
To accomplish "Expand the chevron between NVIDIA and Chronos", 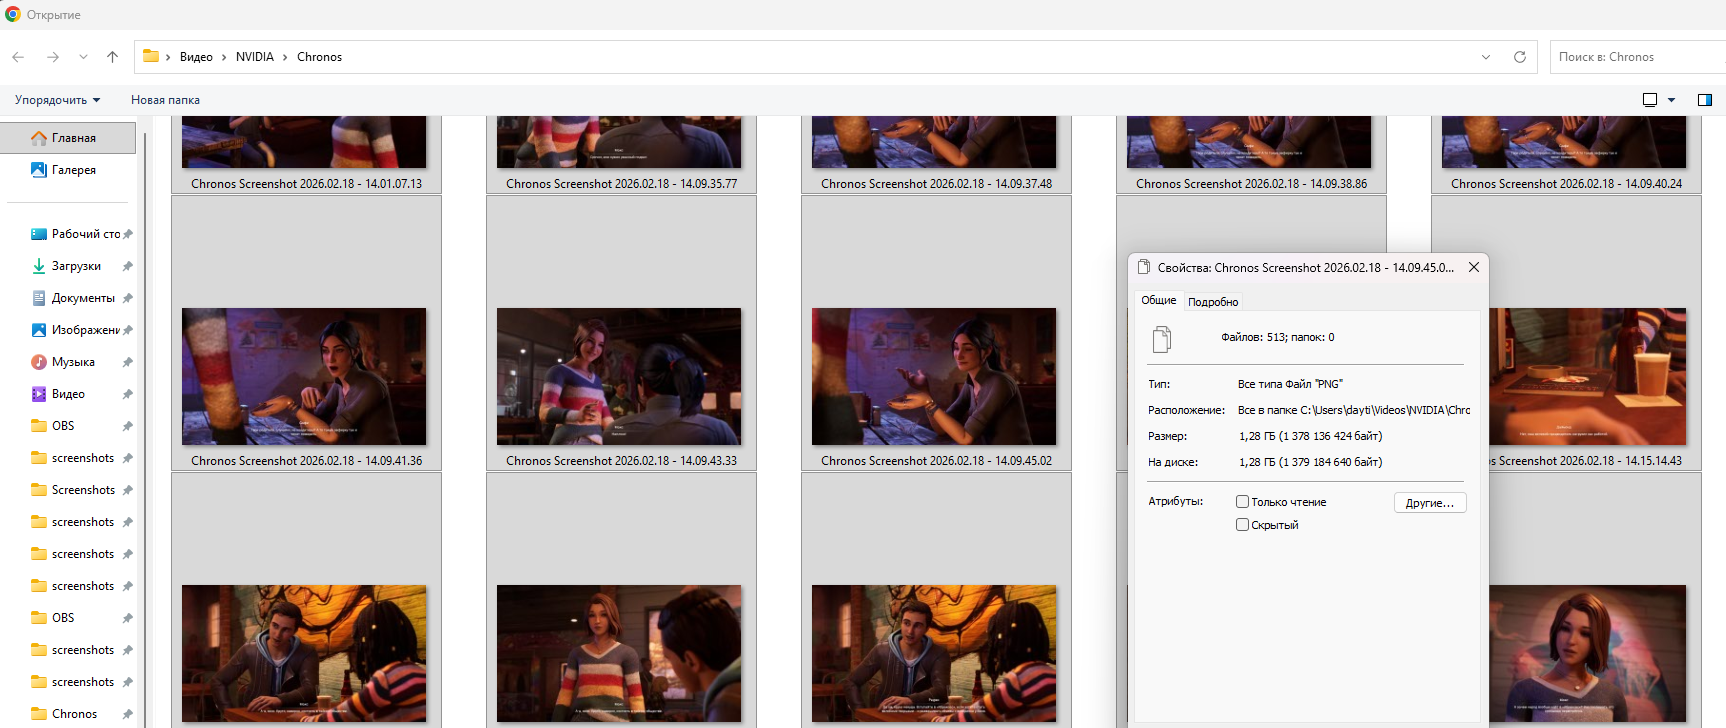I will pyautogui.click(x=285, y=57).
